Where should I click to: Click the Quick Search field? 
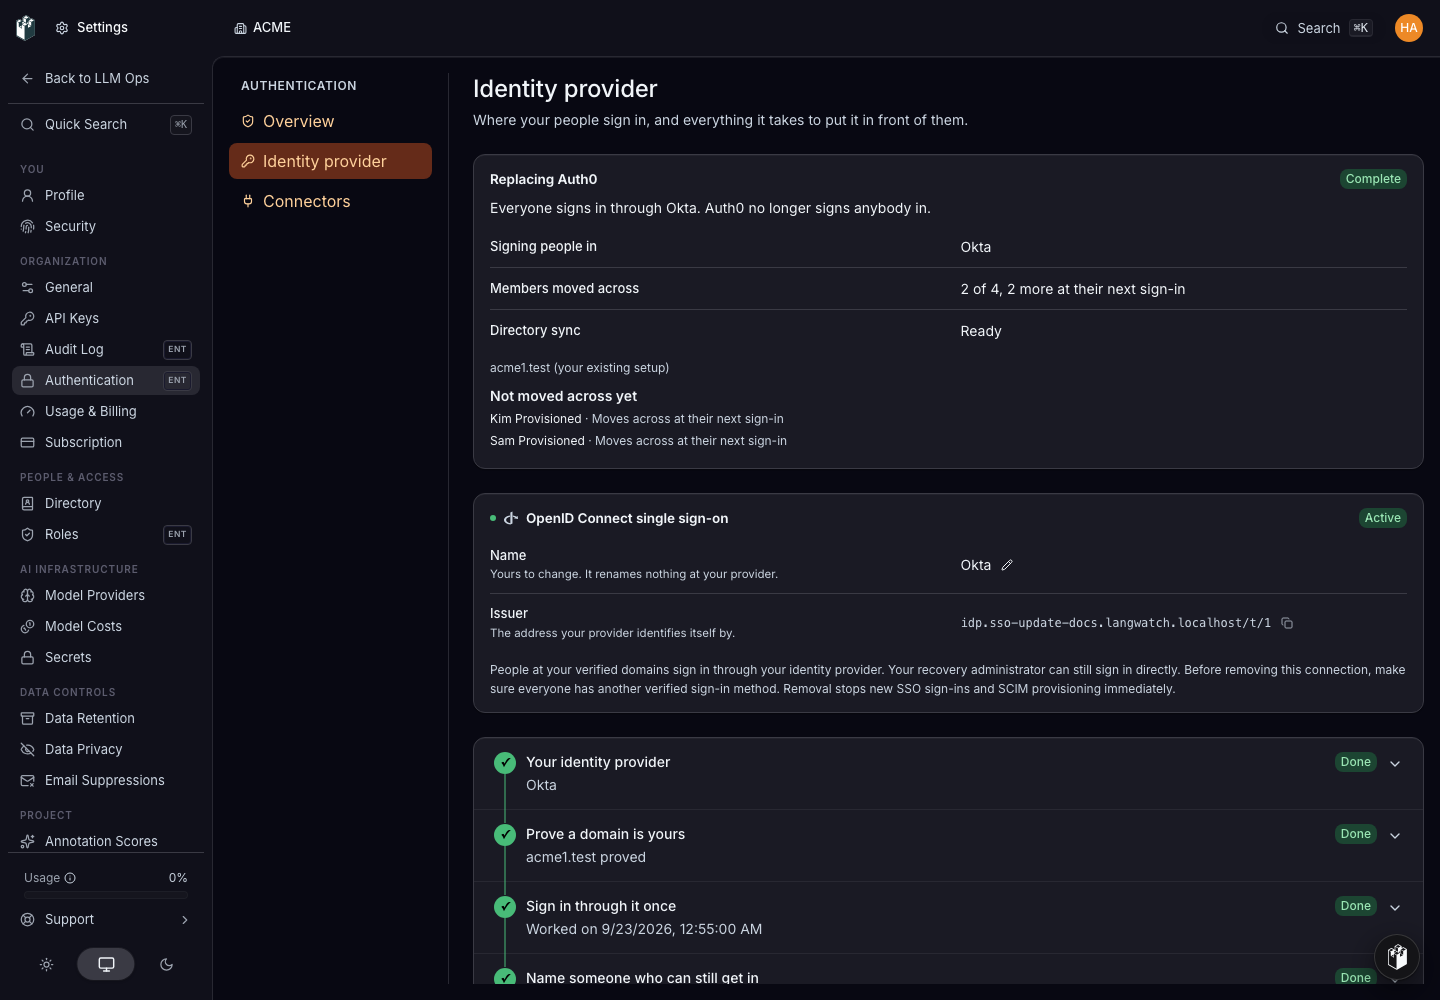pos(106,124)
